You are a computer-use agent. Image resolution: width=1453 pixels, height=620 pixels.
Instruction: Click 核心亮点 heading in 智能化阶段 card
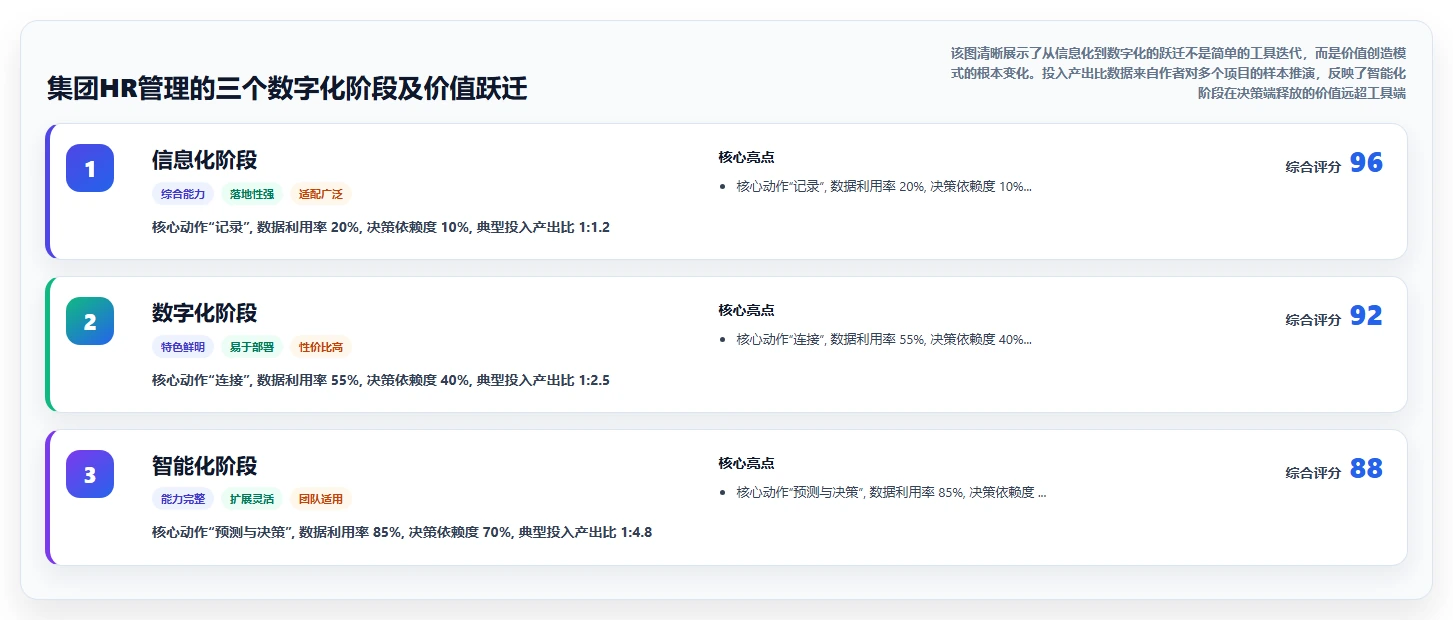pyautogui.click(x=746, y=463)
